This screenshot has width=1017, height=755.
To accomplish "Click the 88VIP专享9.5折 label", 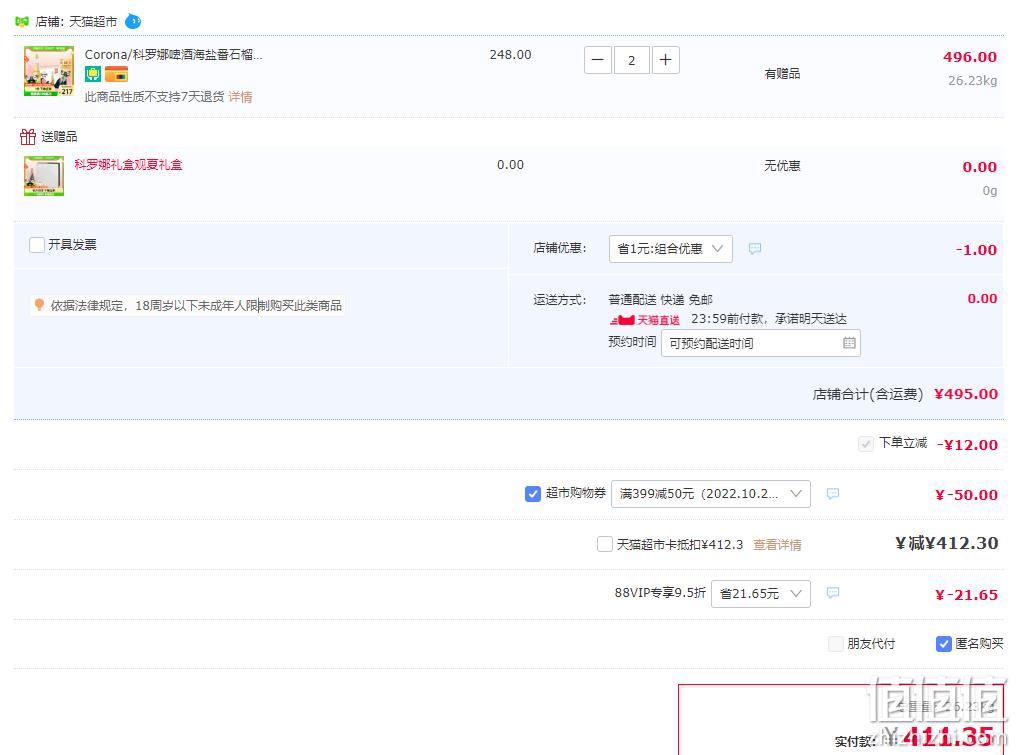I will [x=660, y=593].
